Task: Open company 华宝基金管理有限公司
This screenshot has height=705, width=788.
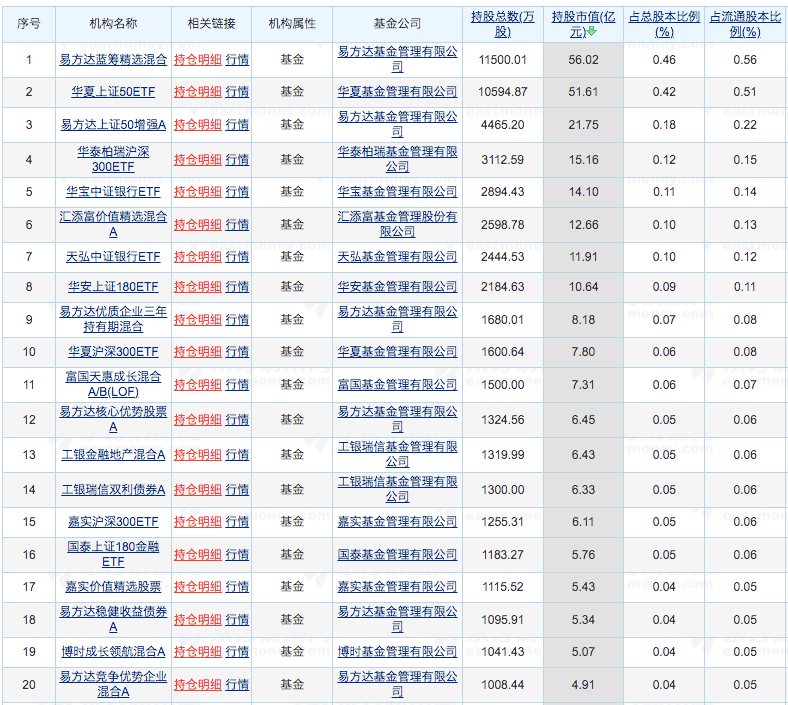Action: point(397,192)
